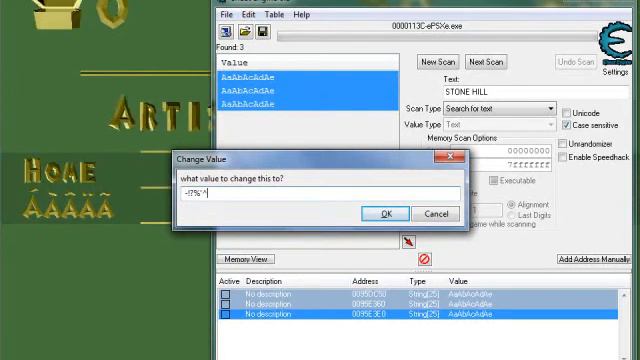Open the File menu
640x360 pixels.
[227, 15]
